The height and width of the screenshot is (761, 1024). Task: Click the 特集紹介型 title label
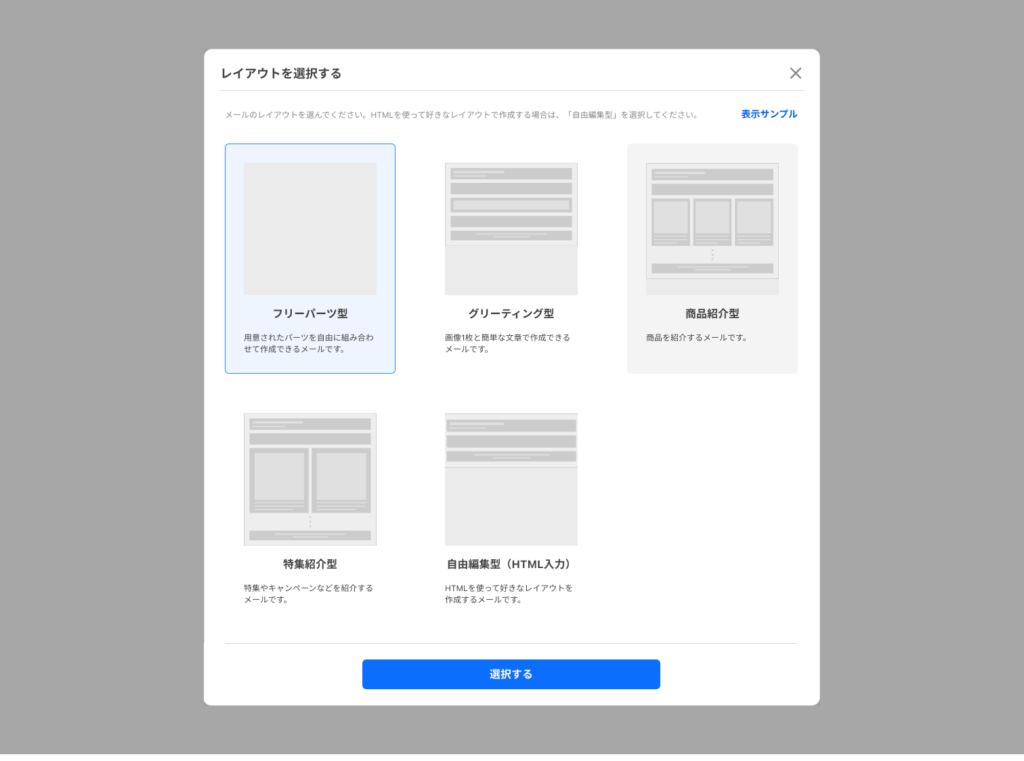tap(310, 564)
